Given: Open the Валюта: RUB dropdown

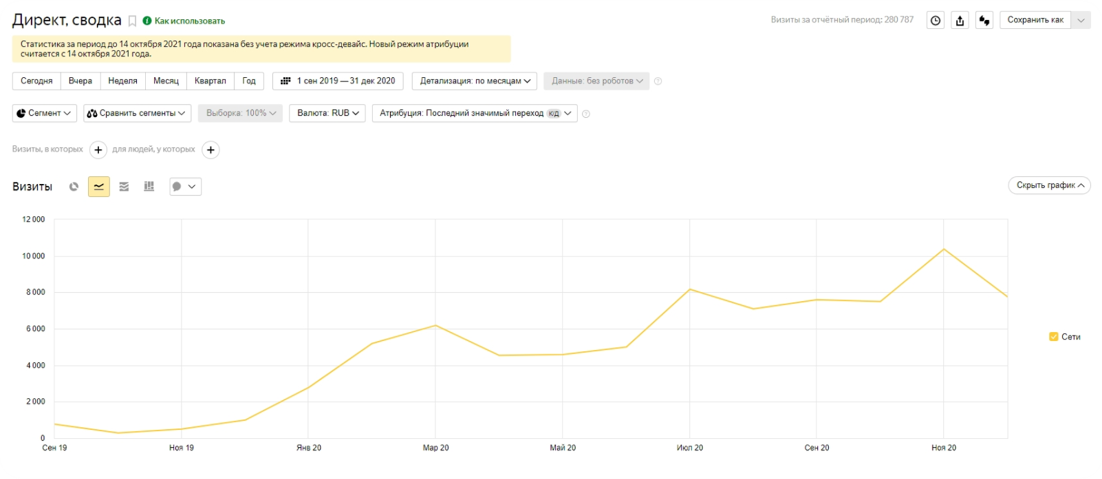Looking at the screenshot, I should (329, 113).
